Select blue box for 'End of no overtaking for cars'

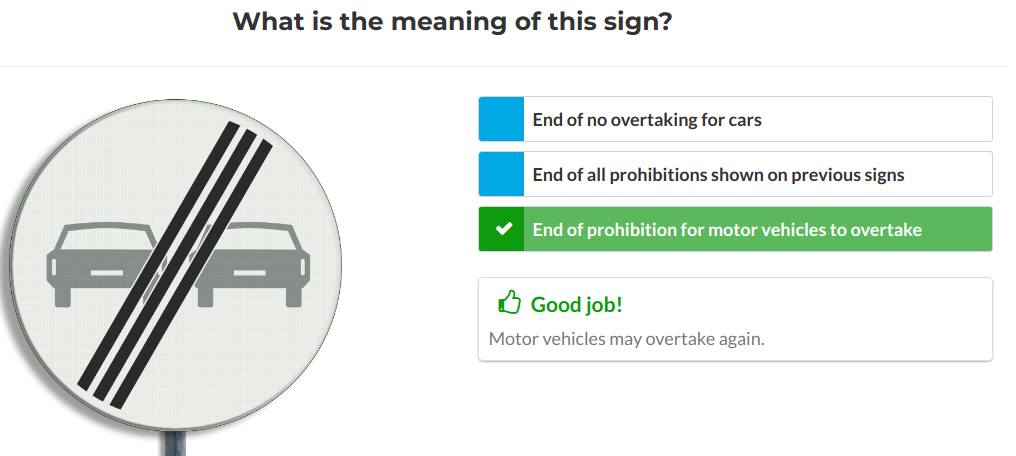pyautogui.click(x=501, y=119)
